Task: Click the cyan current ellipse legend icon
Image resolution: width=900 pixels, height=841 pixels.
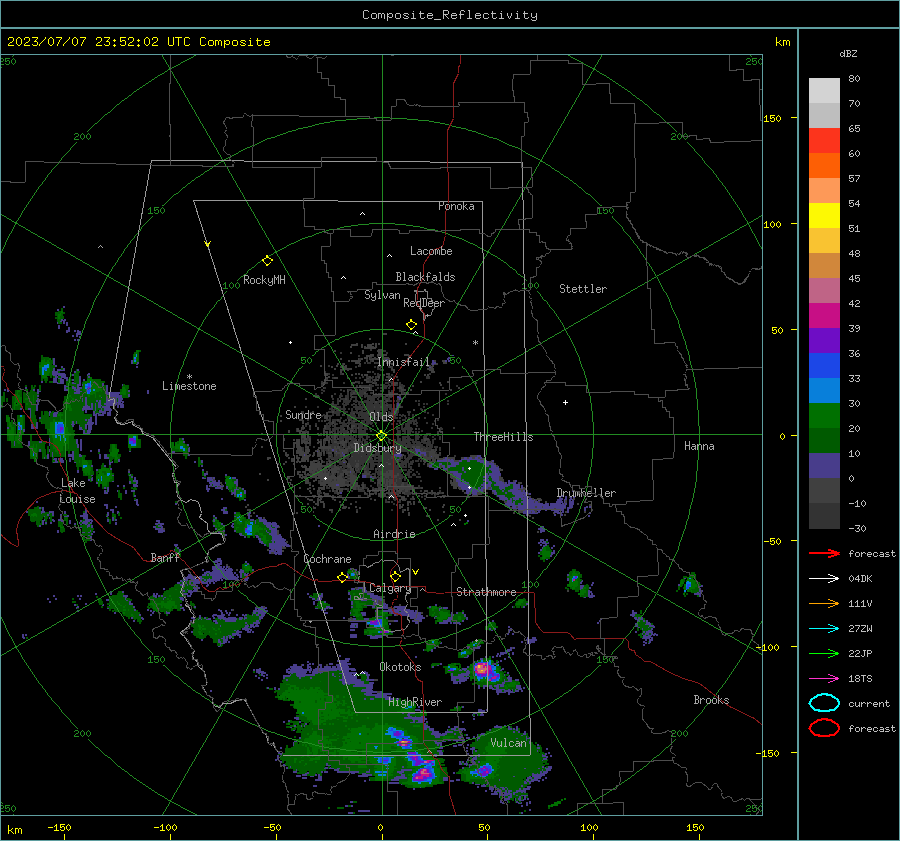Action: tap(824, 703)
